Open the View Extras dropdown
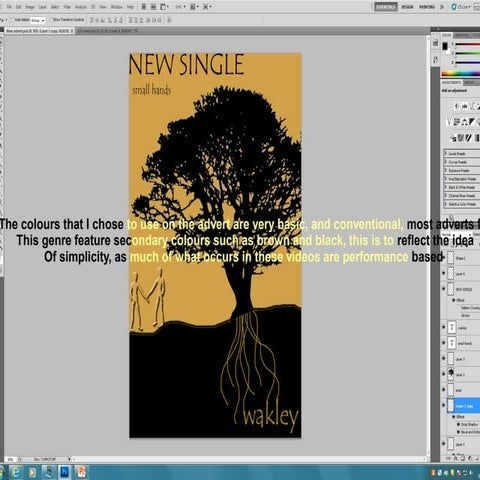The height and width of the screenshot is (480, 480). (x=164, y=7)
